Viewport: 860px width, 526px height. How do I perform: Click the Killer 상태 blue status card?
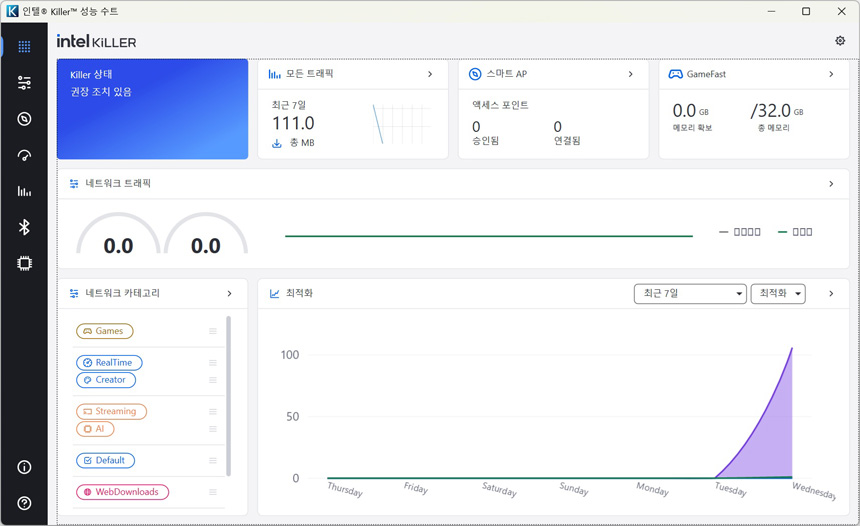152,109
